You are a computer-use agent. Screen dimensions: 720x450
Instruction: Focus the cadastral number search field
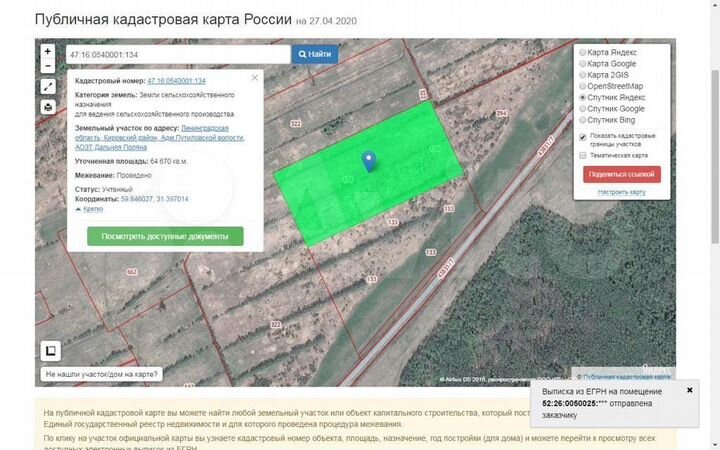(178, 55)
